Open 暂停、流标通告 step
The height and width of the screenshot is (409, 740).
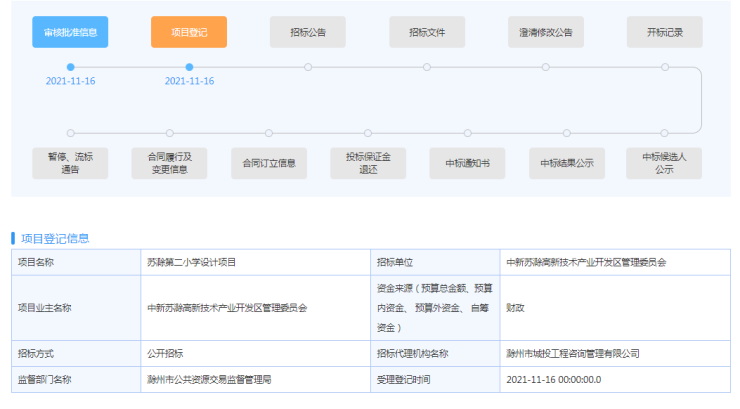coord(70,163)
